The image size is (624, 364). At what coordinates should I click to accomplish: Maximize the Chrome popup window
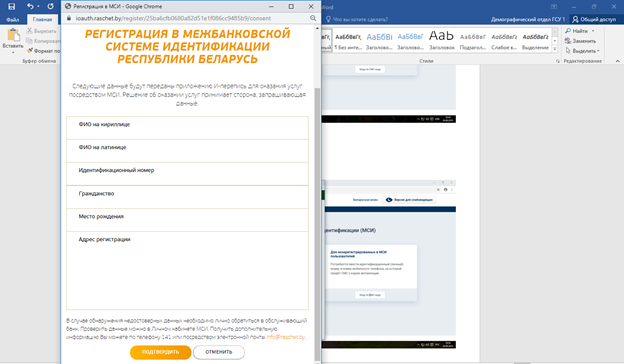coord(291,6)
